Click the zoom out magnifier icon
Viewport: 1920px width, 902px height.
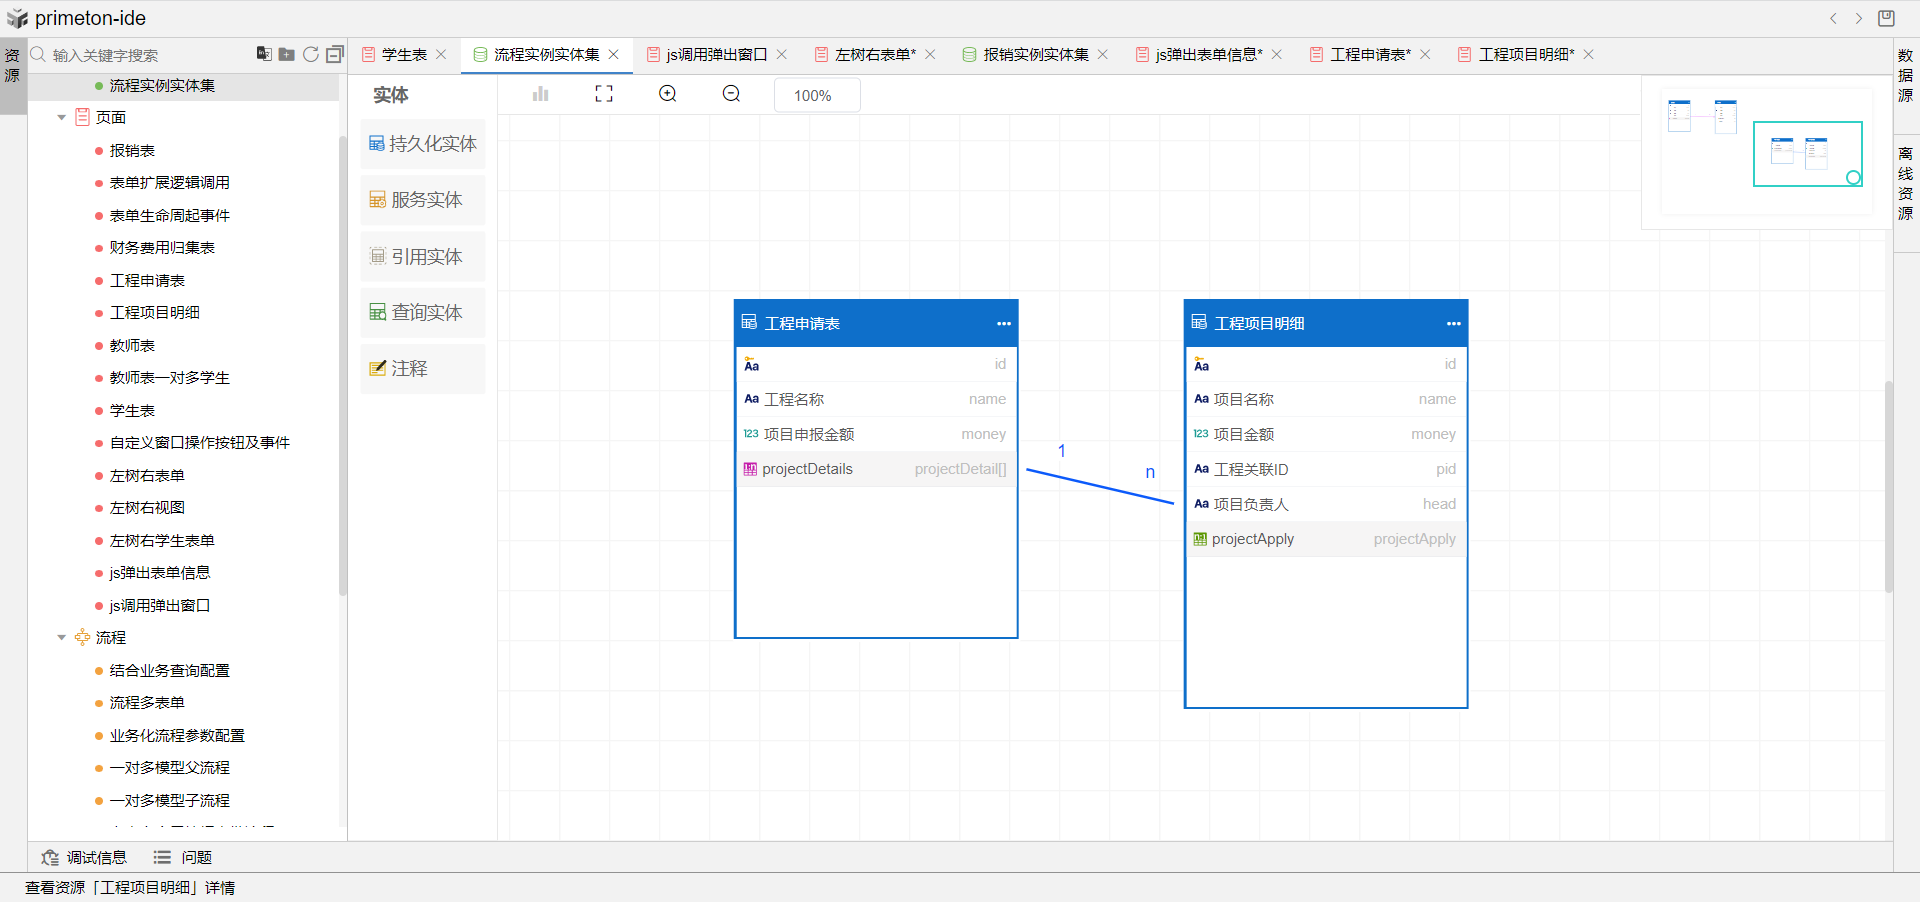click(732, 94)
